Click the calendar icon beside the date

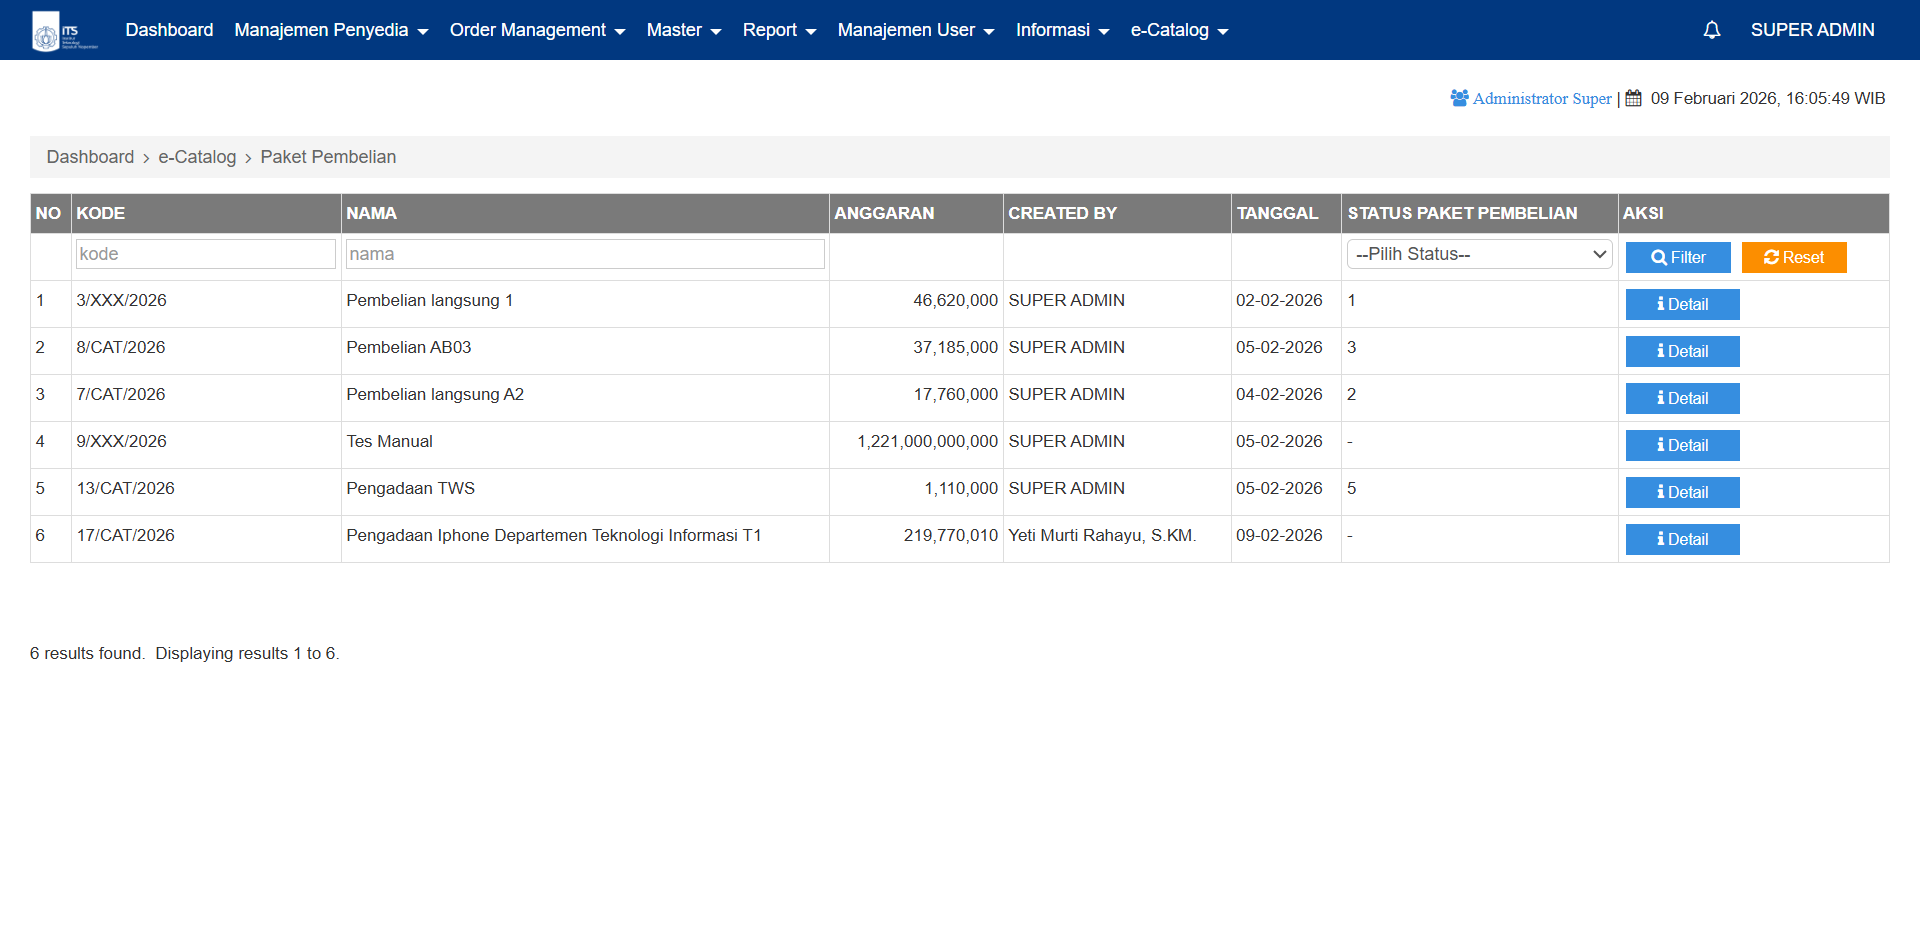click(x=1633, y=98)
